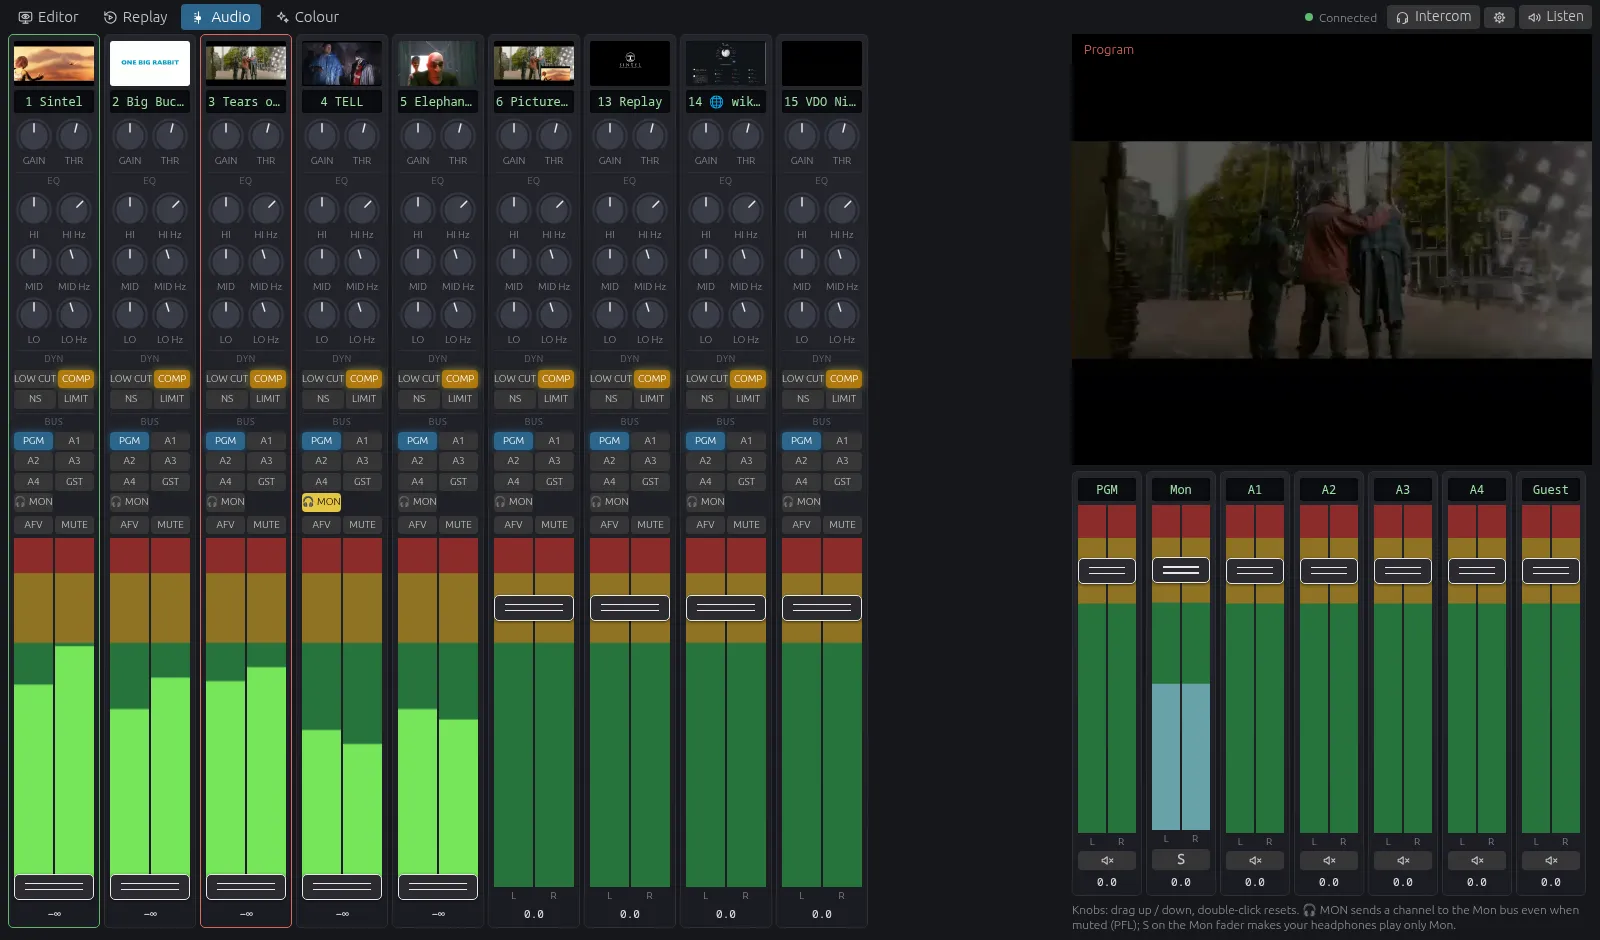
Task: Enable AFV on channel 6 Picture
Action: tap(514, 524)
